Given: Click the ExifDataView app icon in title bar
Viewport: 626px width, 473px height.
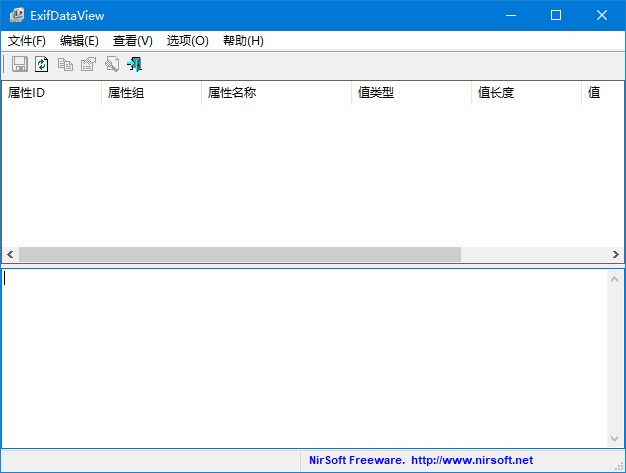Looking at the screenshot, I should point(17,15).
